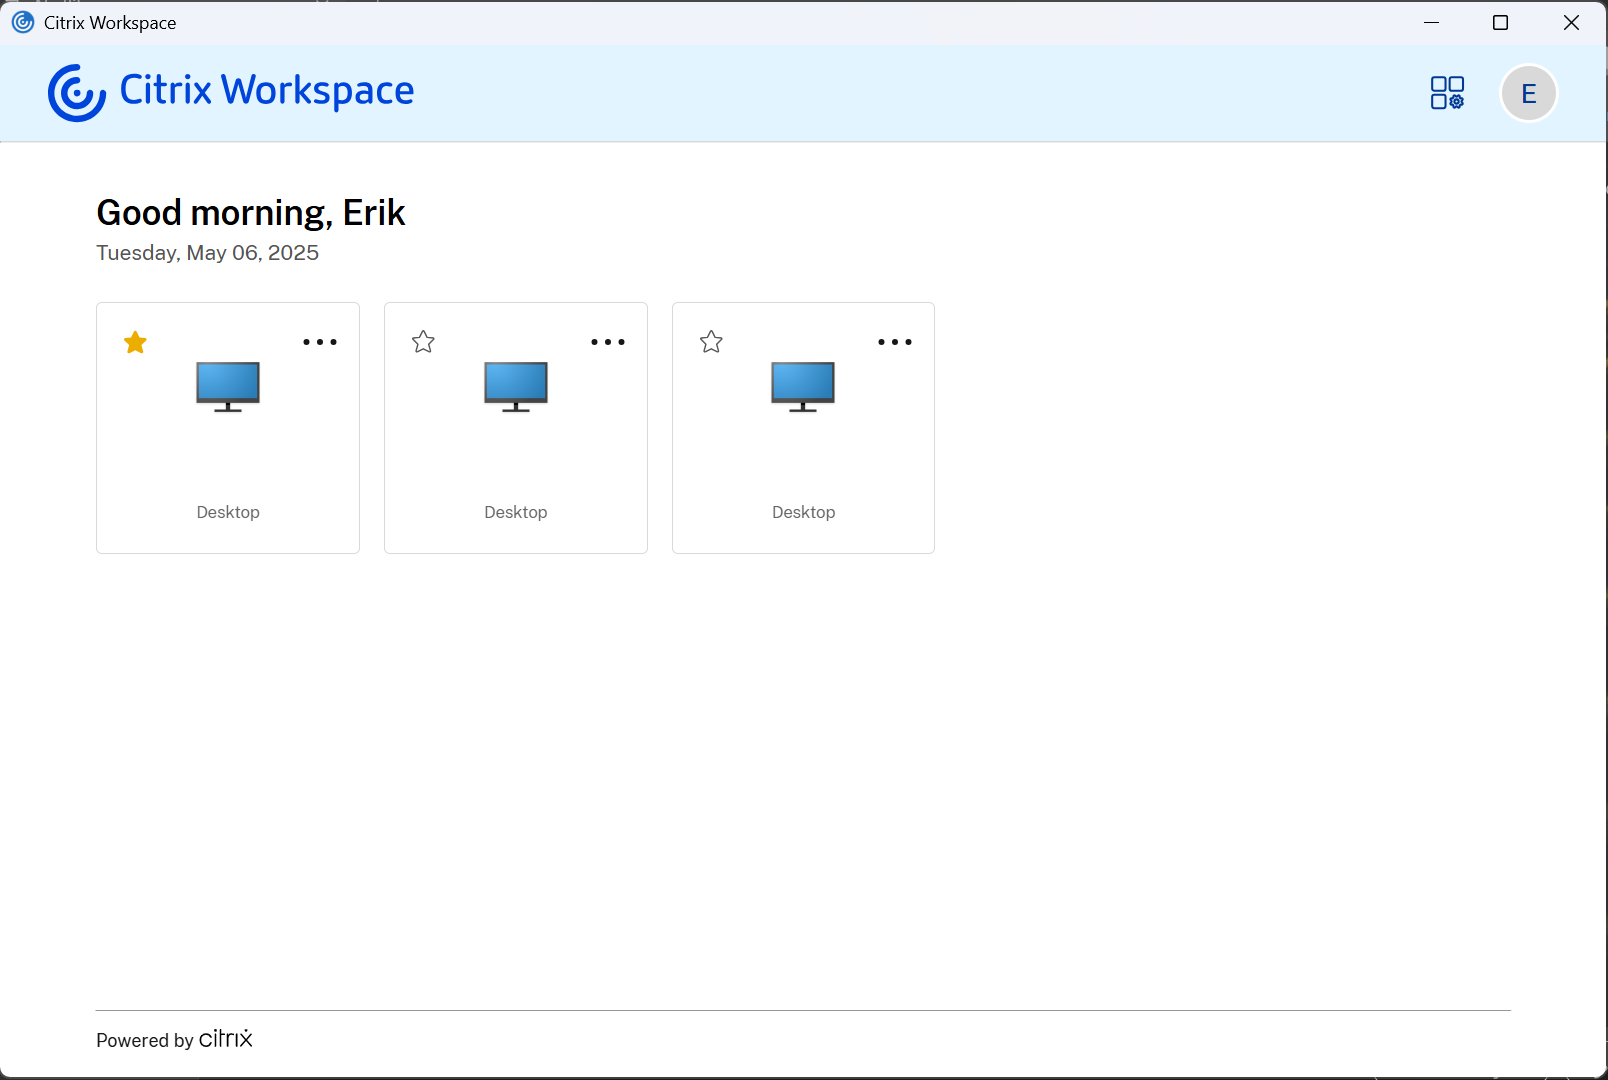Open the first desktop's three-dot menu
Image resolution: width=1608 pixels, height=1080 pixels.
320,342
